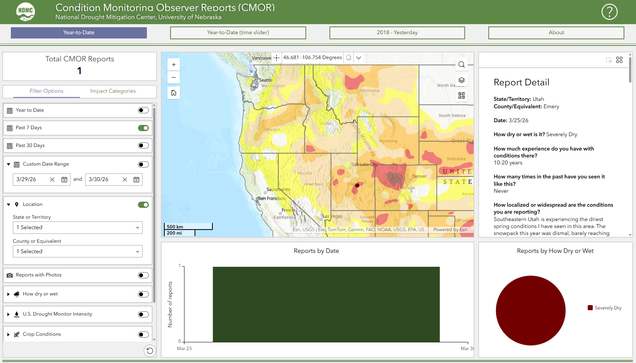The height and width of the screenshot is (363, 636).
Task: Click the Reports with Photos camera icon
Action: click(x=10, y=275)
